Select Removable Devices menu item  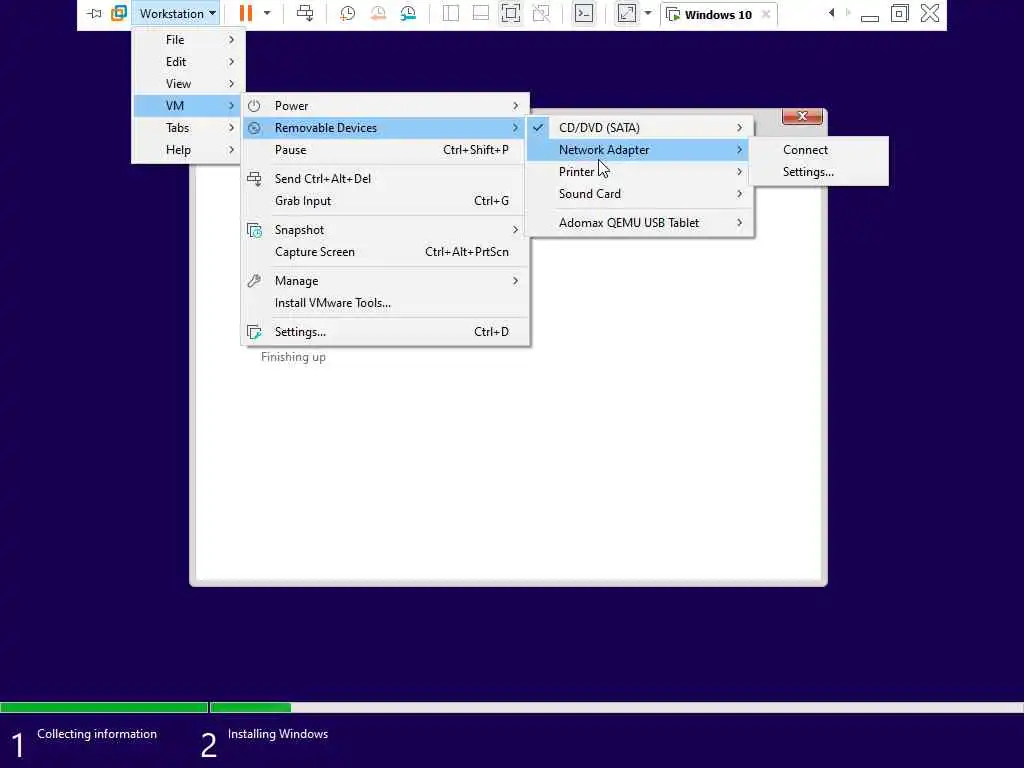click(386, 128)
